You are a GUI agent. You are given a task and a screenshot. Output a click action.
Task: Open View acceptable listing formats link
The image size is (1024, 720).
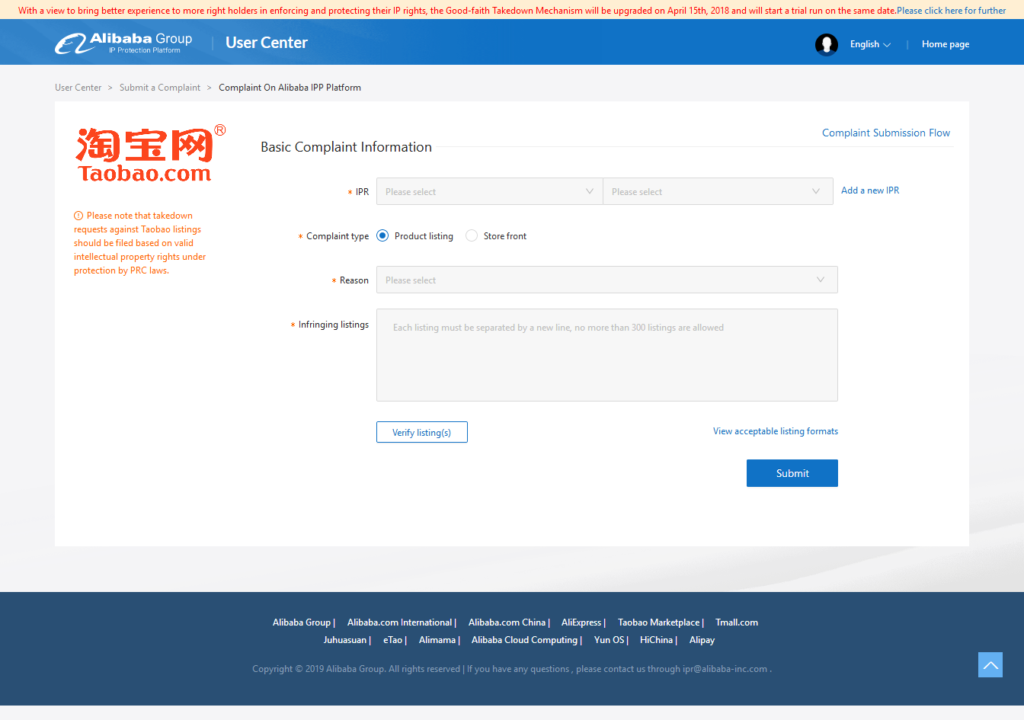click(775, 431)
